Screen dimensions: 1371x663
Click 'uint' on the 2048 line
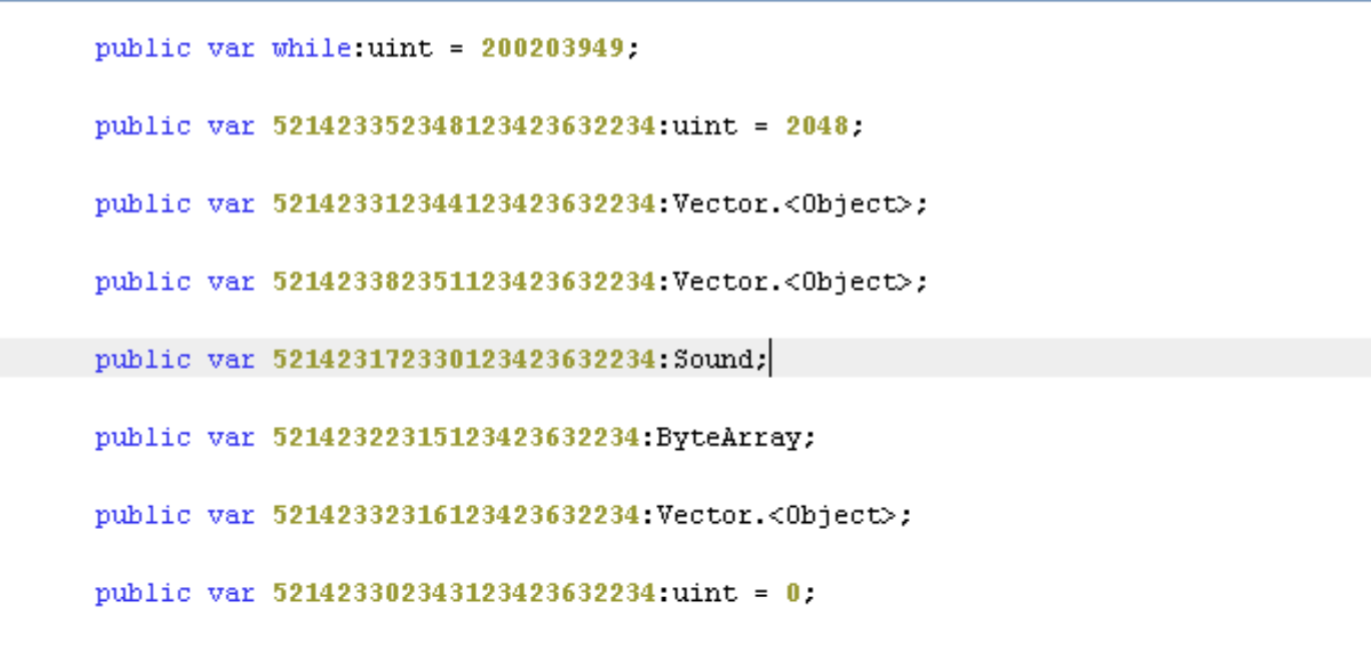coord(705,126)
